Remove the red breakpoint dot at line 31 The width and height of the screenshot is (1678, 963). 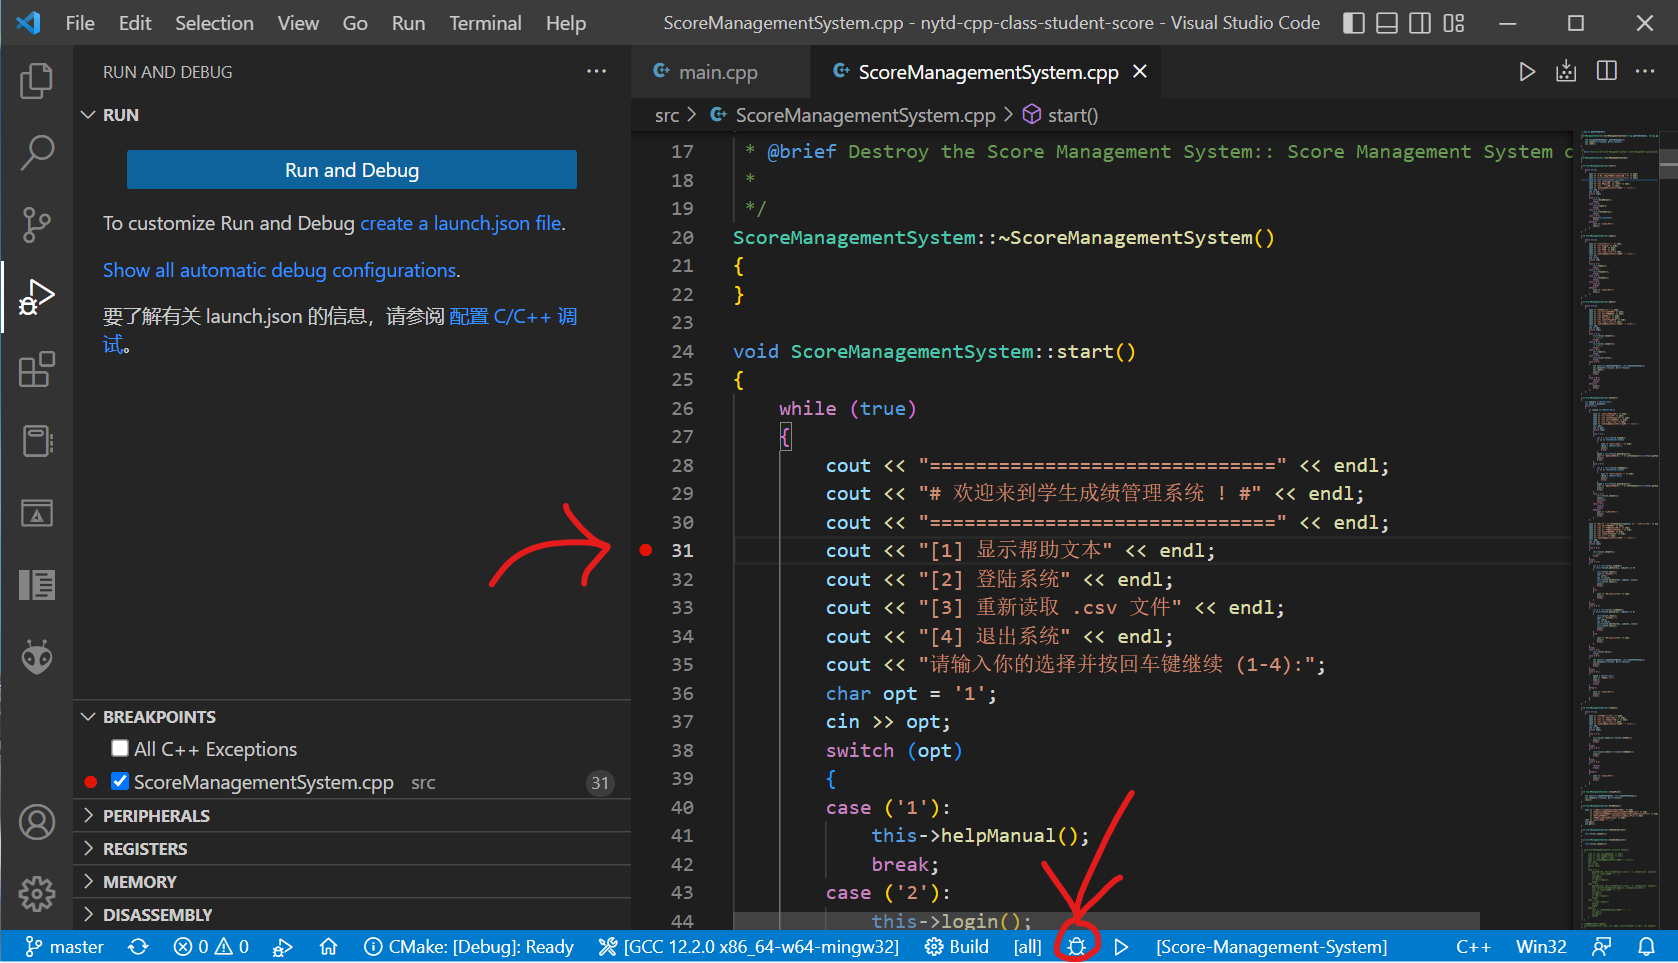click(x=646, y=550)
